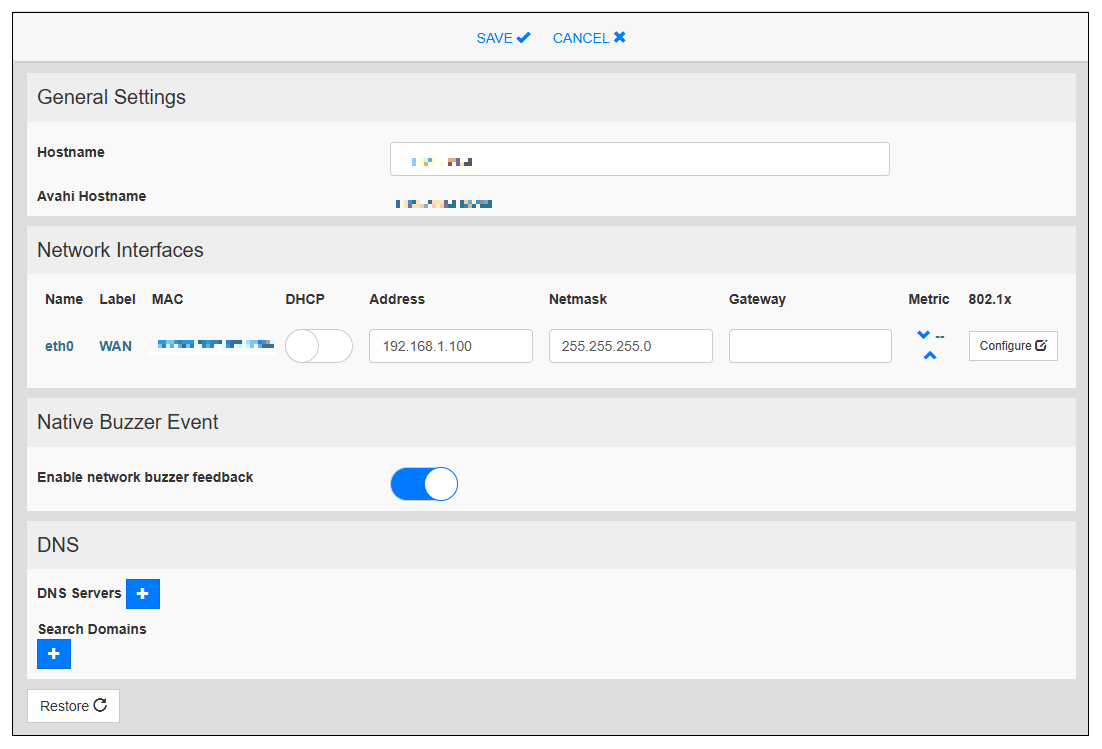Enable DHCP for the eth0 interface
This screenshot has height=749, width=1102.
(x=318, y=346)
